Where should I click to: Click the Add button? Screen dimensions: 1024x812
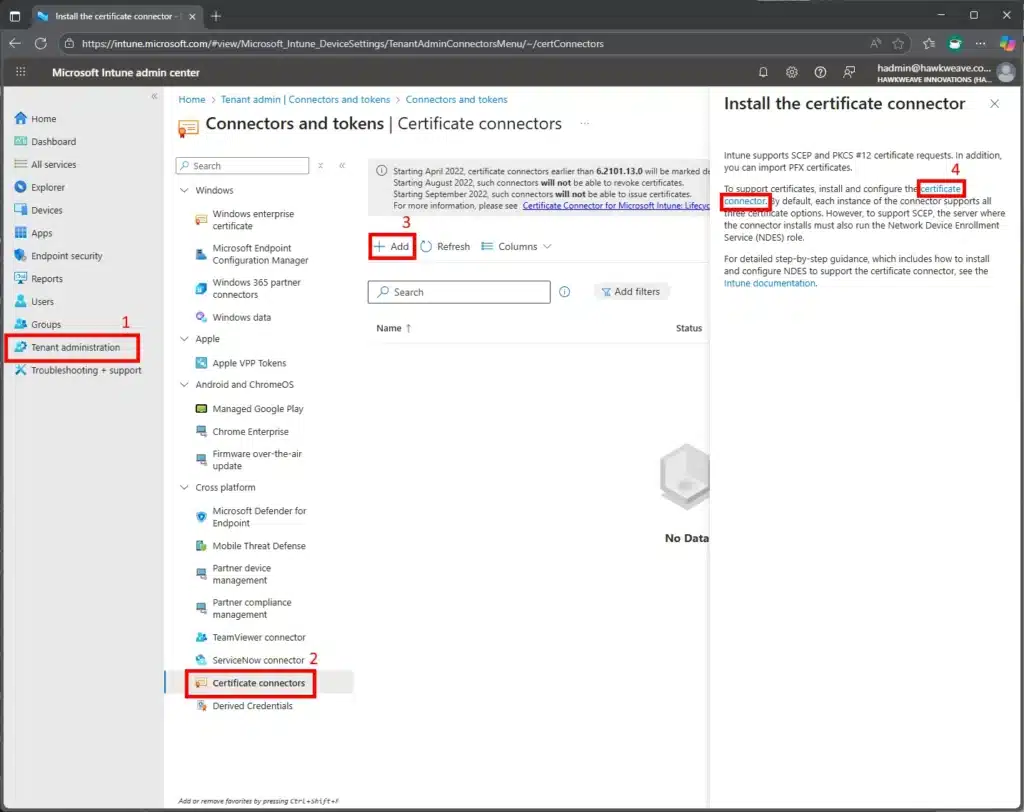tap(392, 246)
